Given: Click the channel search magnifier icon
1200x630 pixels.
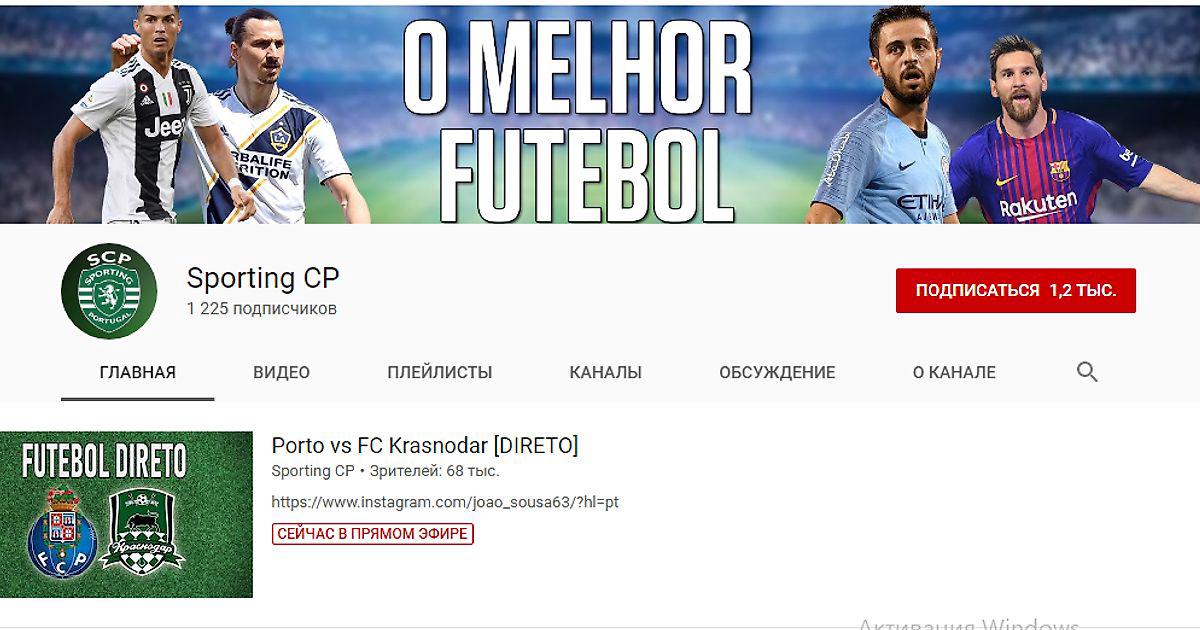Looking at the screenshot, I should coord(1087,372).
